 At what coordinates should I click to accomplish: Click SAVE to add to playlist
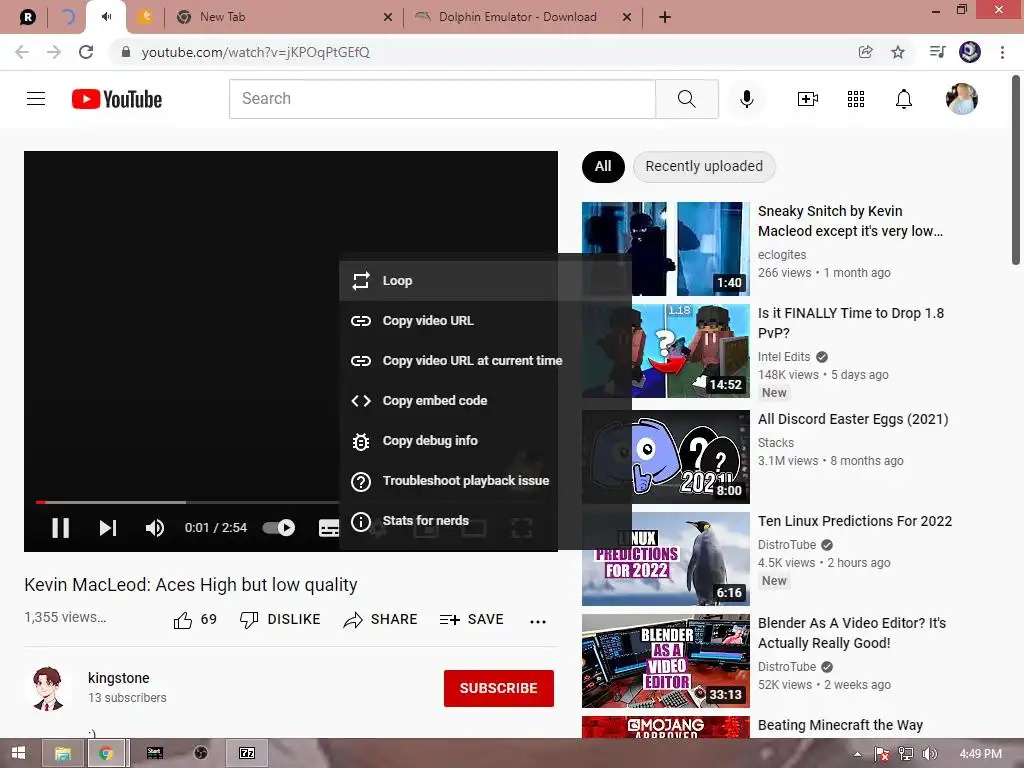click(472, 620)
